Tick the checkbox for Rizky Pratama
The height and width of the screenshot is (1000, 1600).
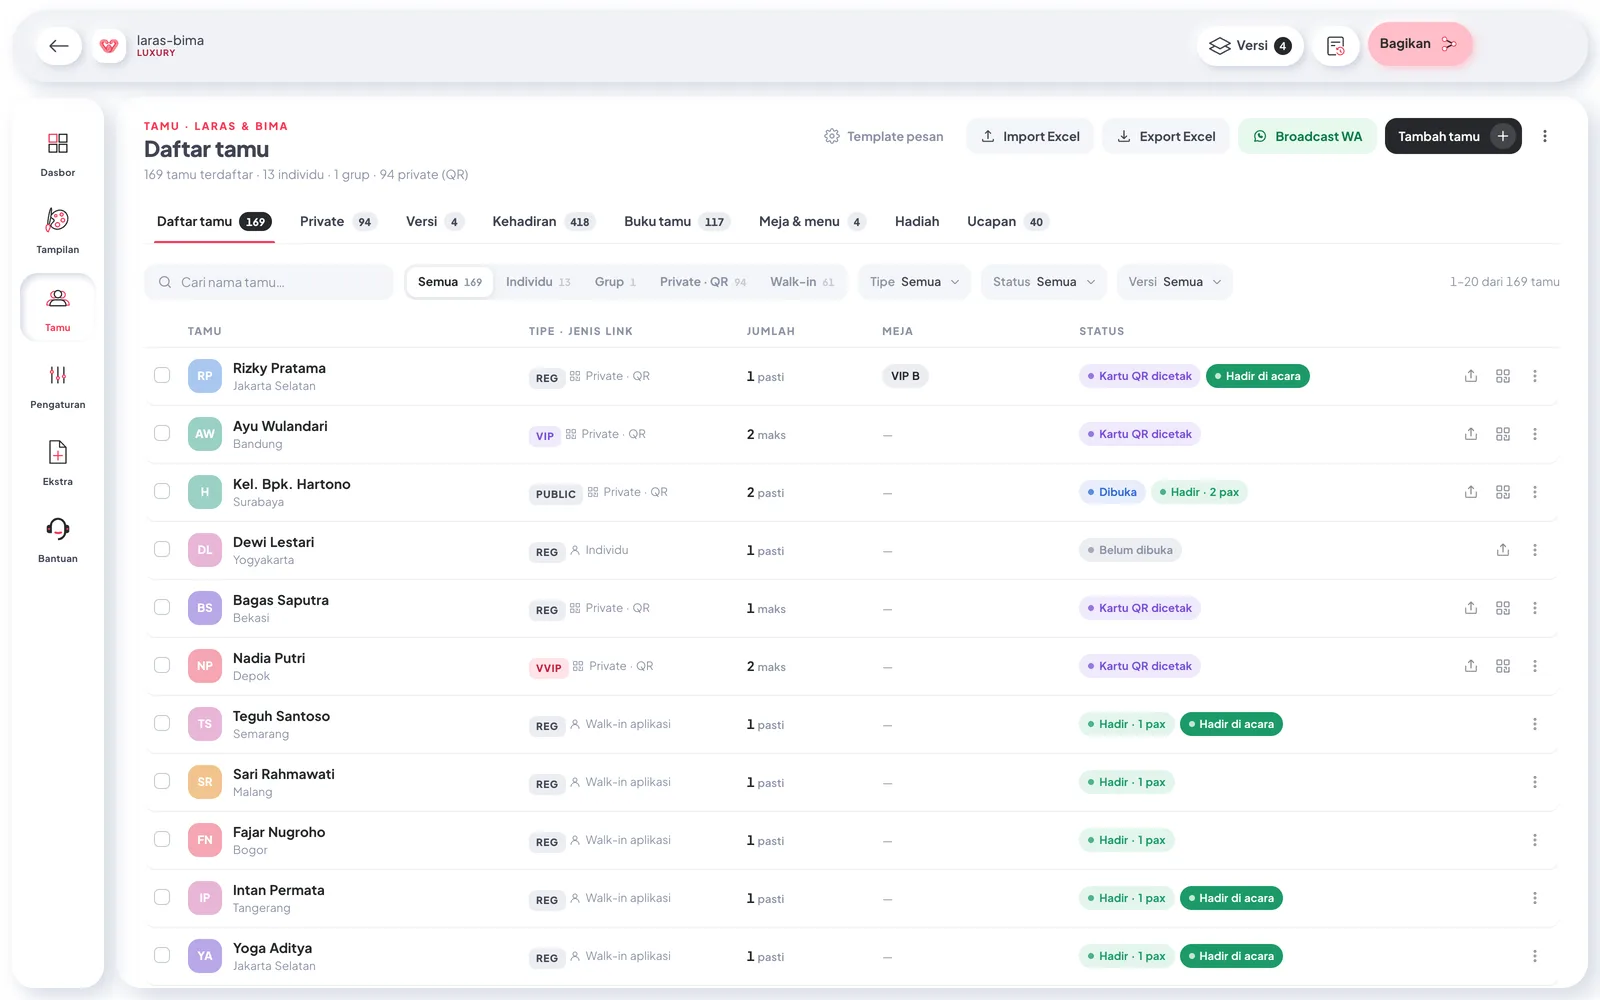162,375
